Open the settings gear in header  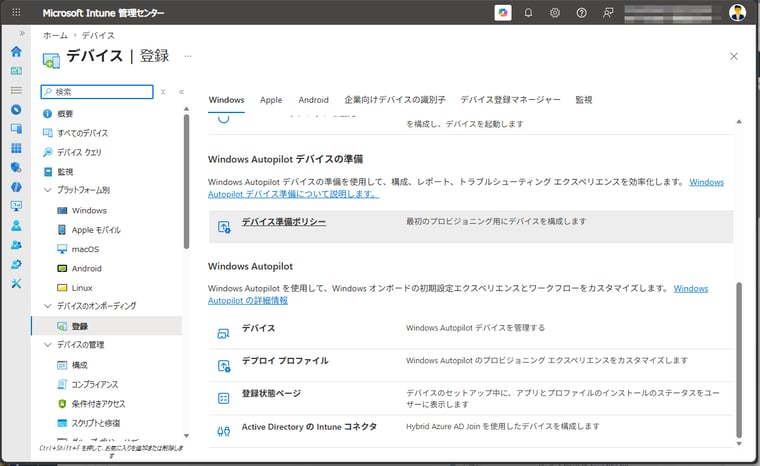(x=554, y=13)
